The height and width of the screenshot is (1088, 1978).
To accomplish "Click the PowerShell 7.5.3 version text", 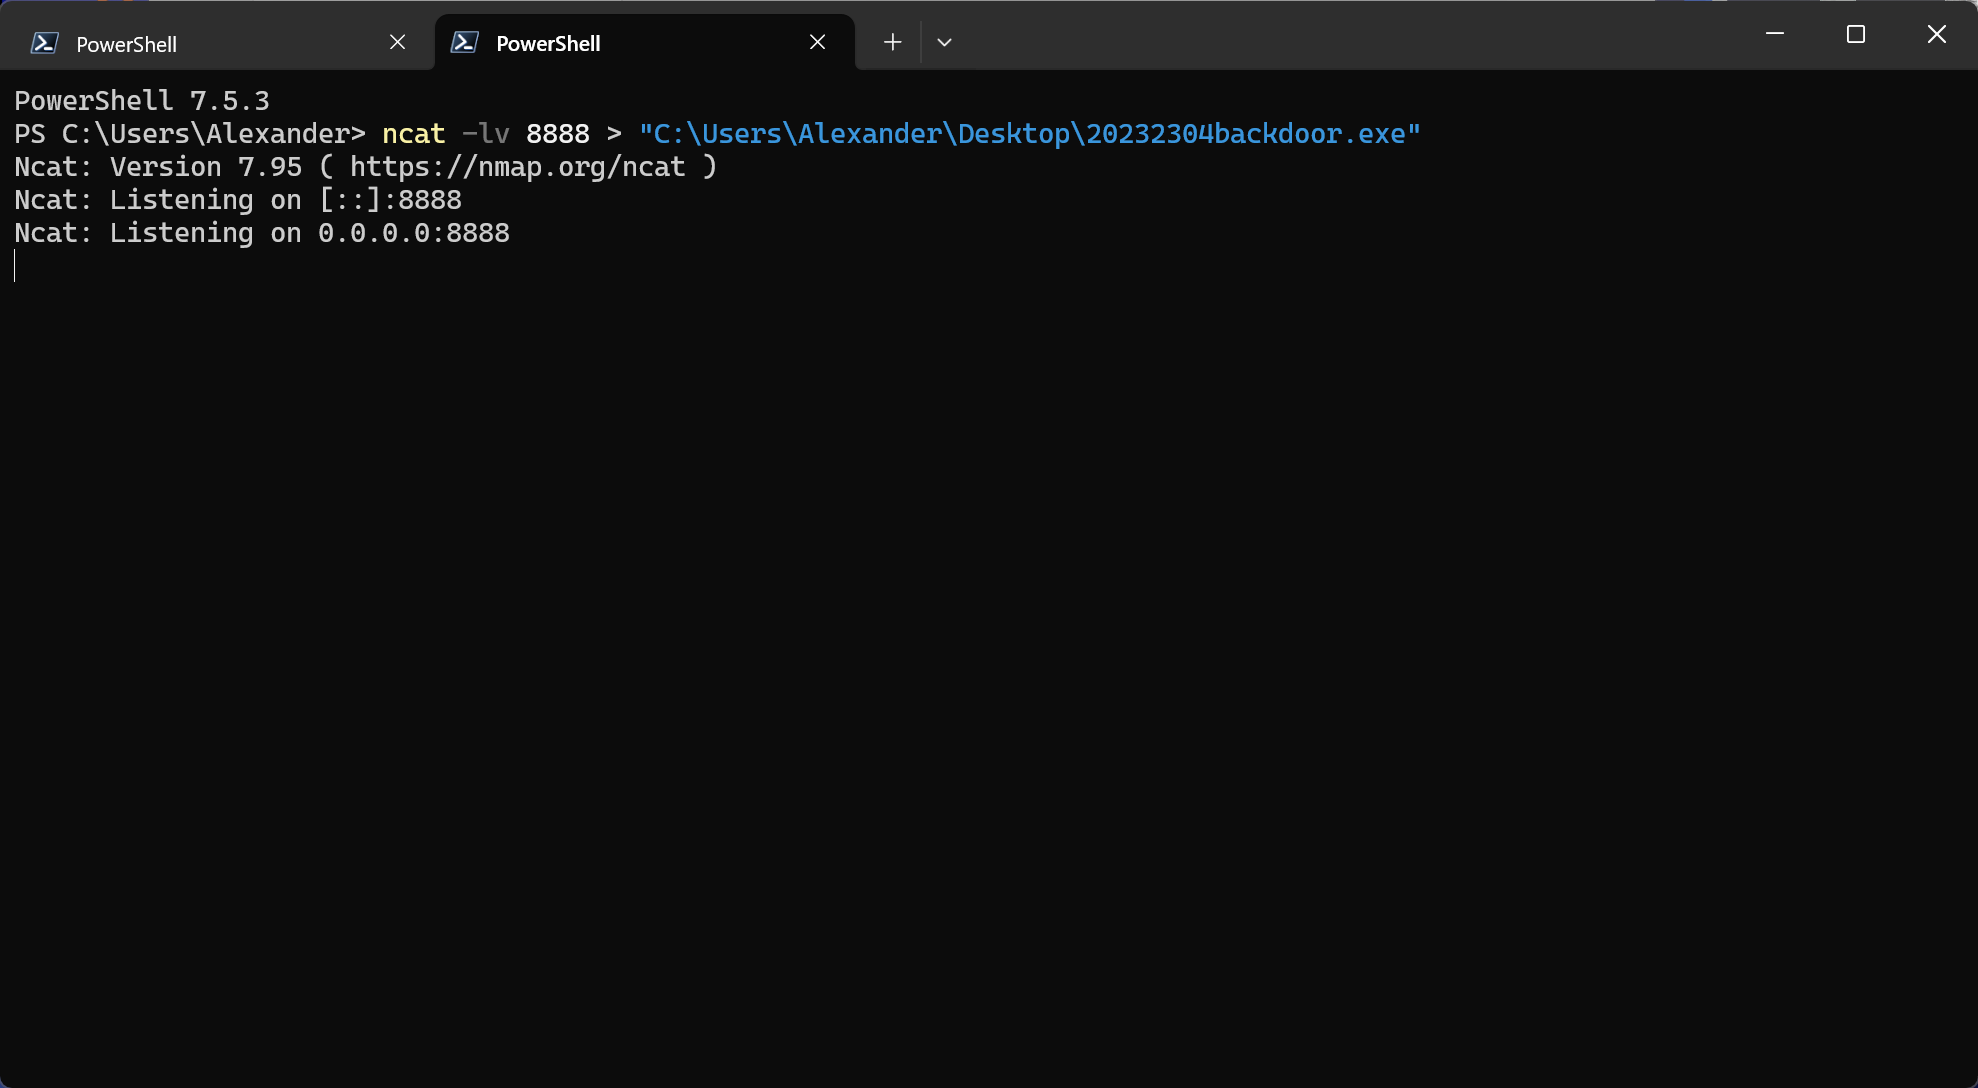I will coord(142,101).
